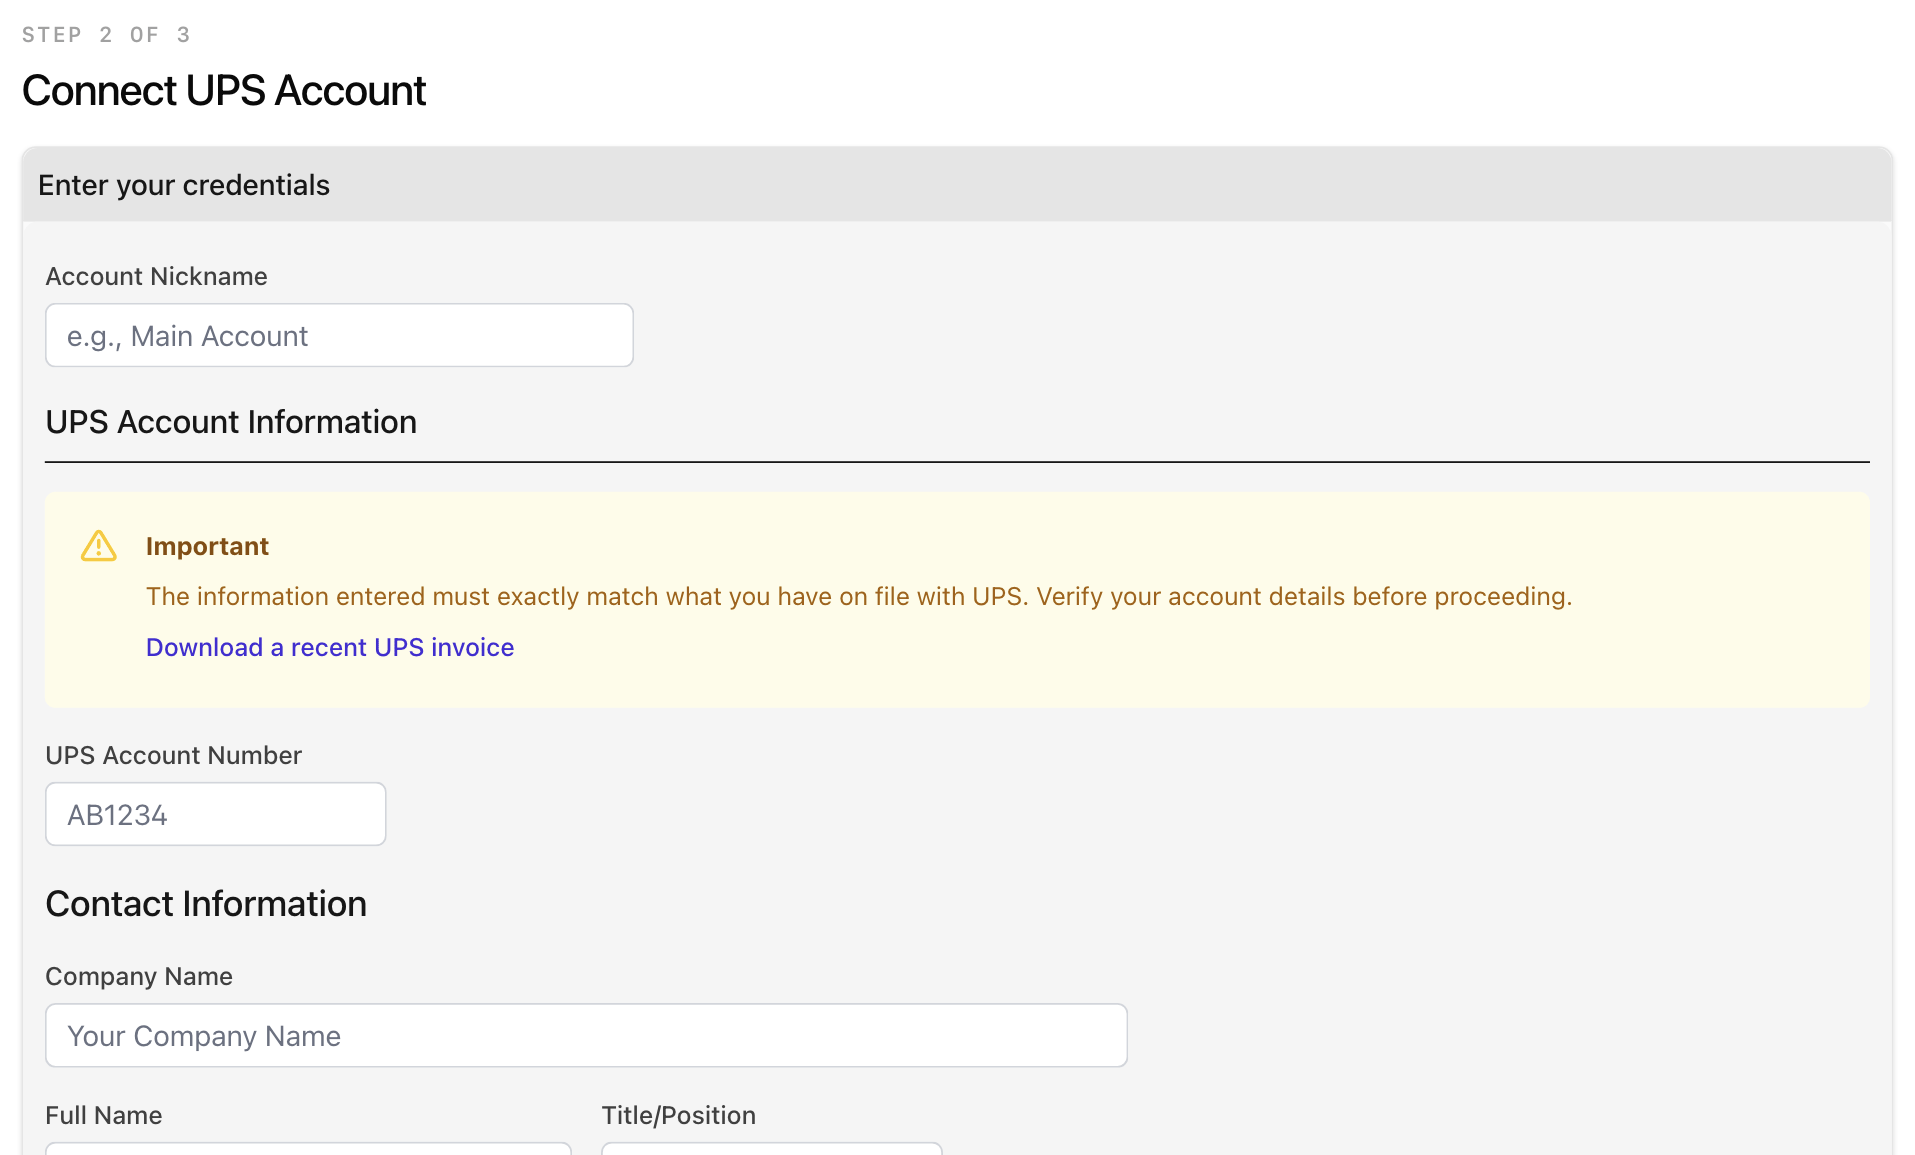Select the Company Name text box

tap(586, 1036)
